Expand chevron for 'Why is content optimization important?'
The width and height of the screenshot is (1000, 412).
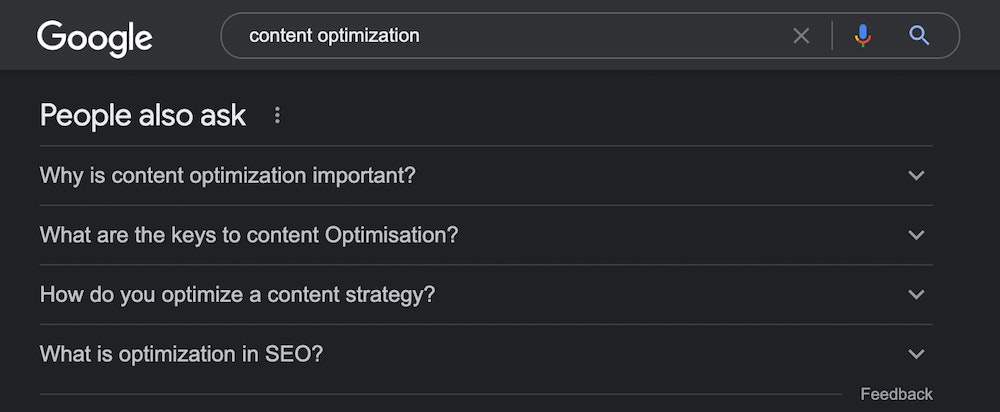[915, 176]
